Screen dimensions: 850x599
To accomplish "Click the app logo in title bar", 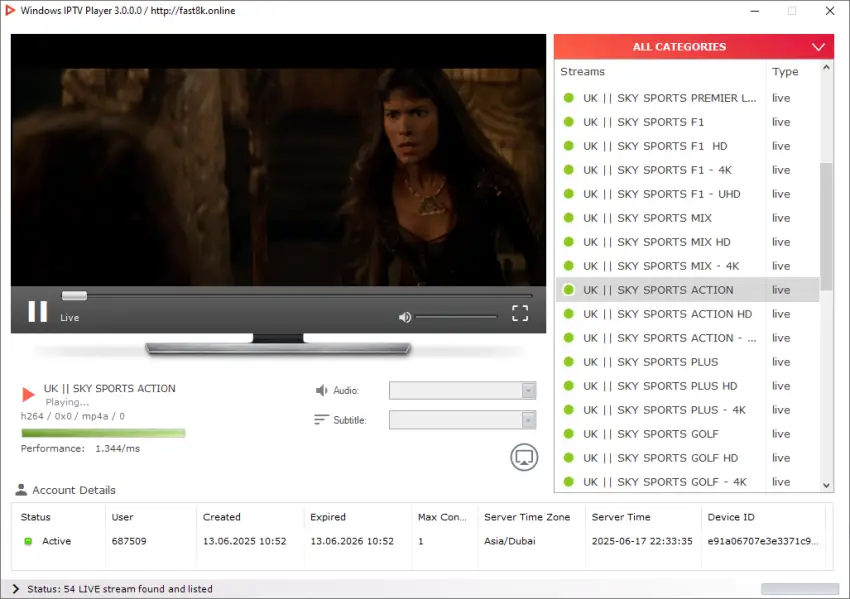I will pyautogui.click(x=10, y=10).
